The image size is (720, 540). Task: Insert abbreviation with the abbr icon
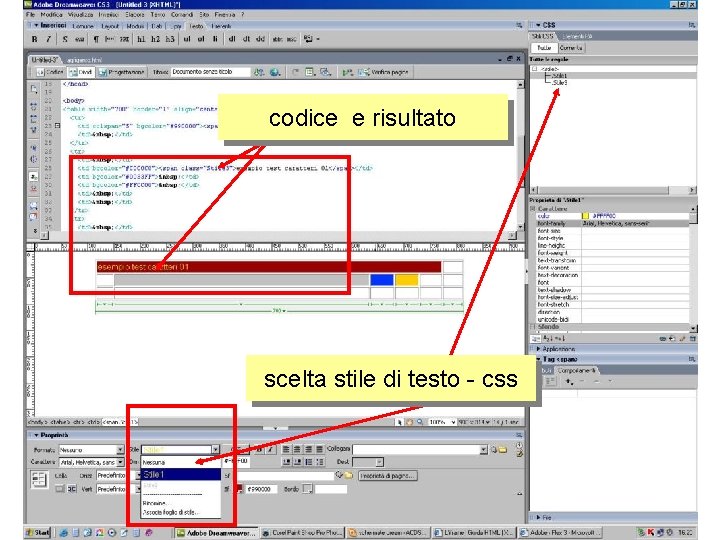(x=277, y=39)
